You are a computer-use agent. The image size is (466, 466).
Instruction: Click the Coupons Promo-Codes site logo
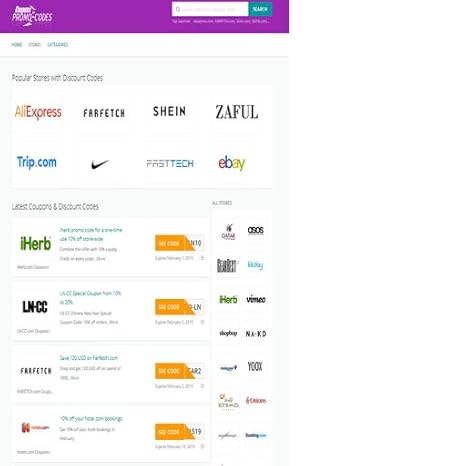tap(32, 16)
